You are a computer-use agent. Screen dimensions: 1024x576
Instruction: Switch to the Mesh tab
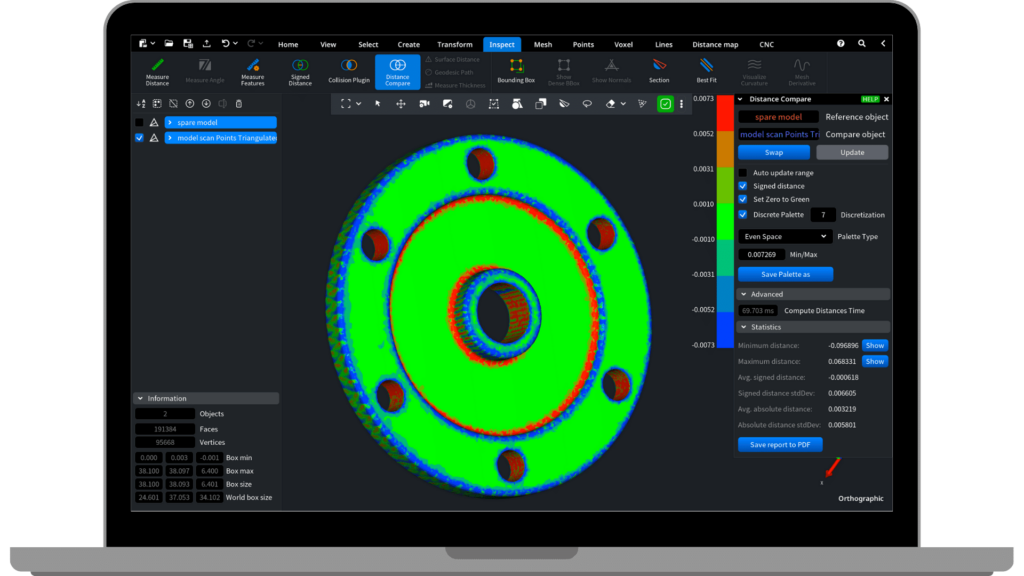(543, 44)
